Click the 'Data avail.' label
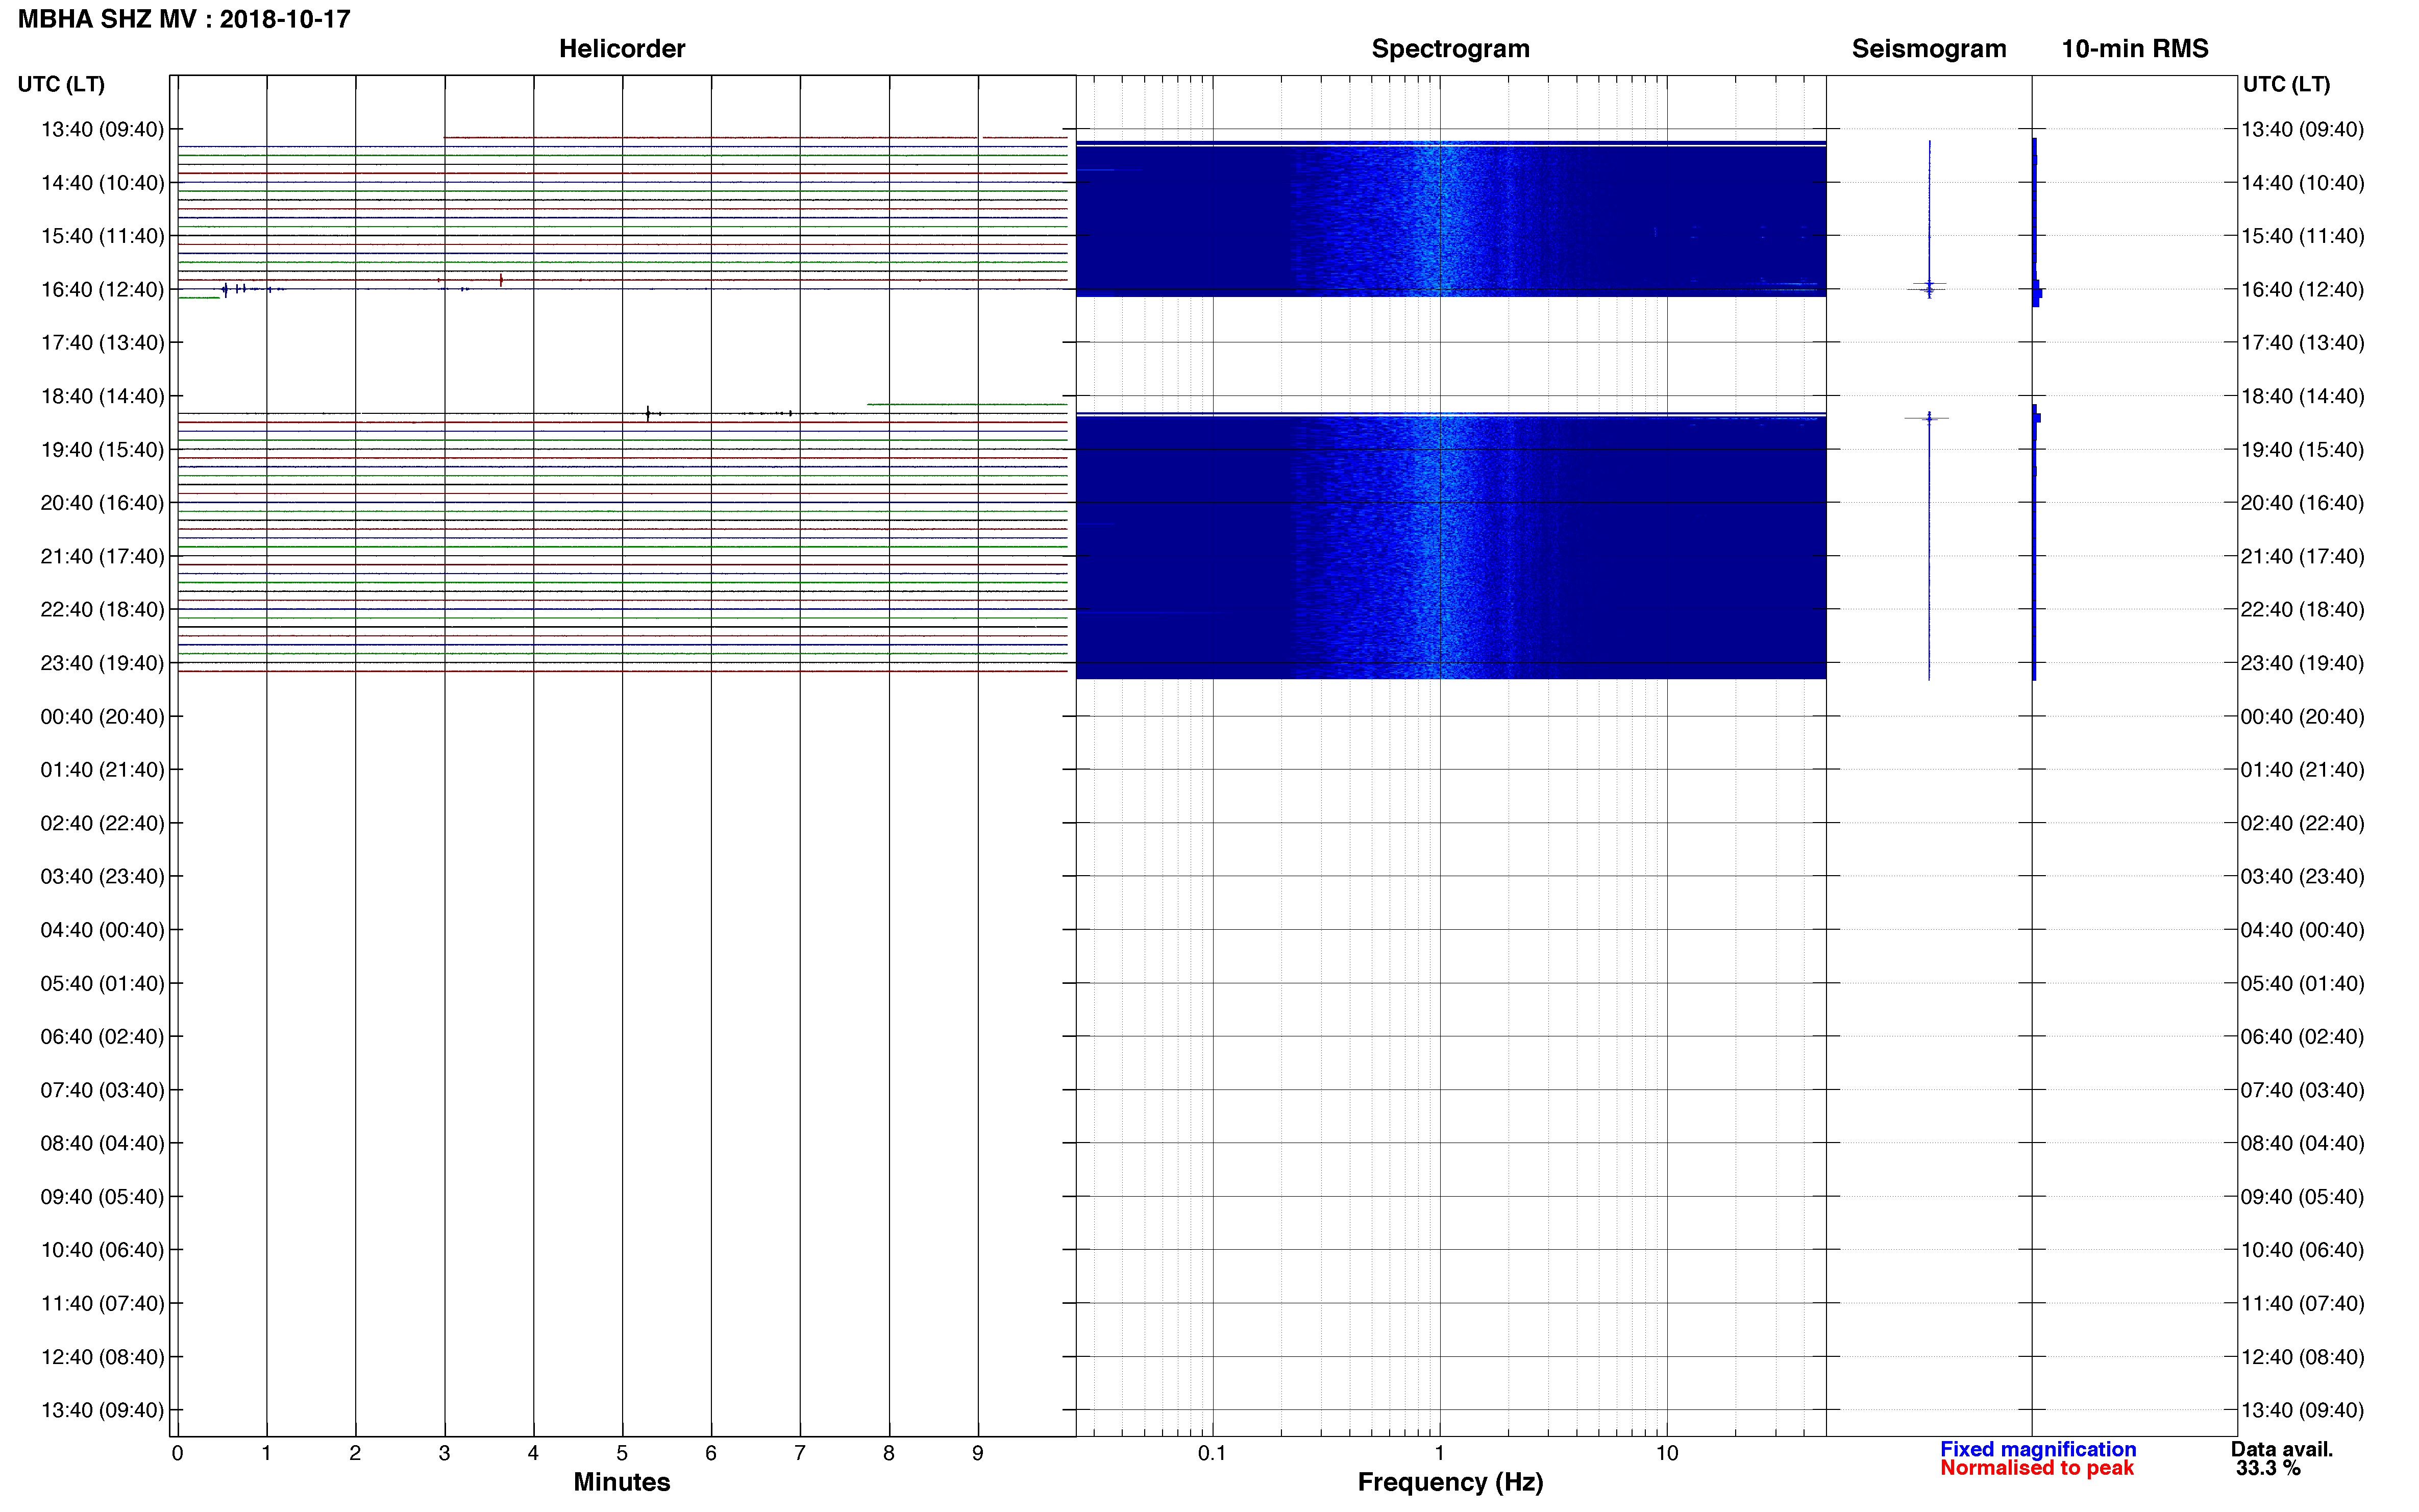The width and height of the screenshot is (2419, 1512). (2282, 1449)
